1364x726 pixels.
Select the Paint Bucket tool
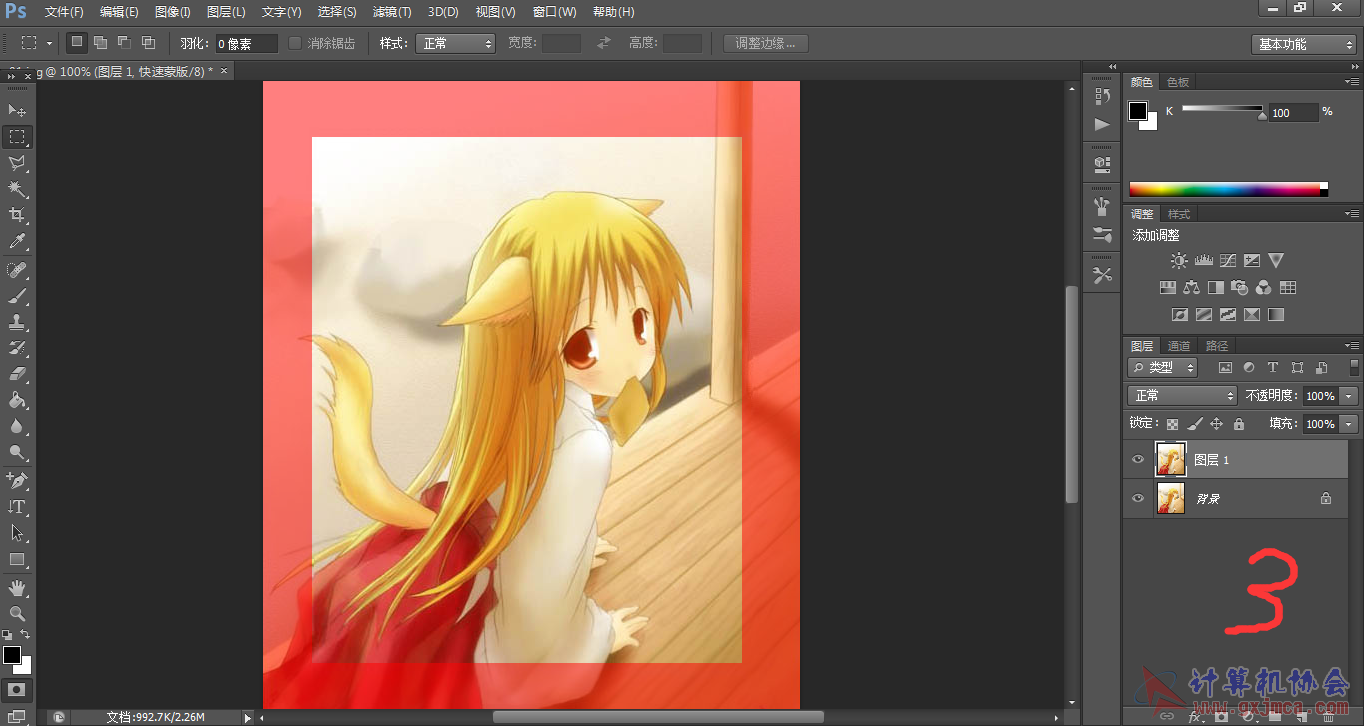[17, 400]
